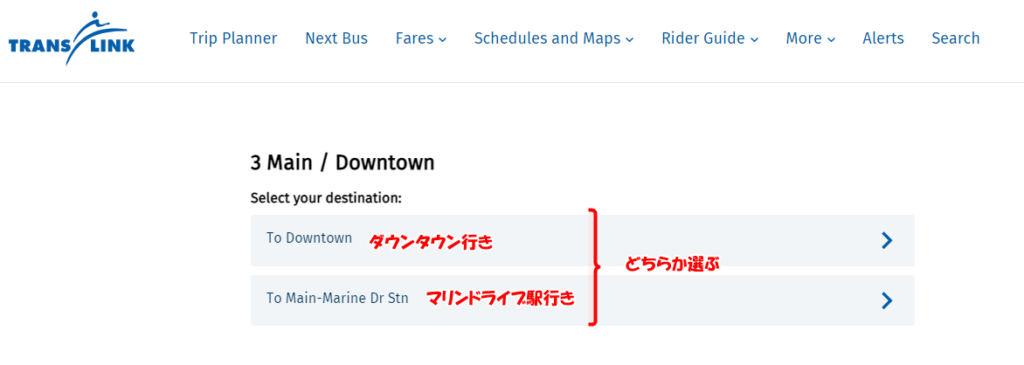Expand the chevron beside Rider Guide

(754, 40)
